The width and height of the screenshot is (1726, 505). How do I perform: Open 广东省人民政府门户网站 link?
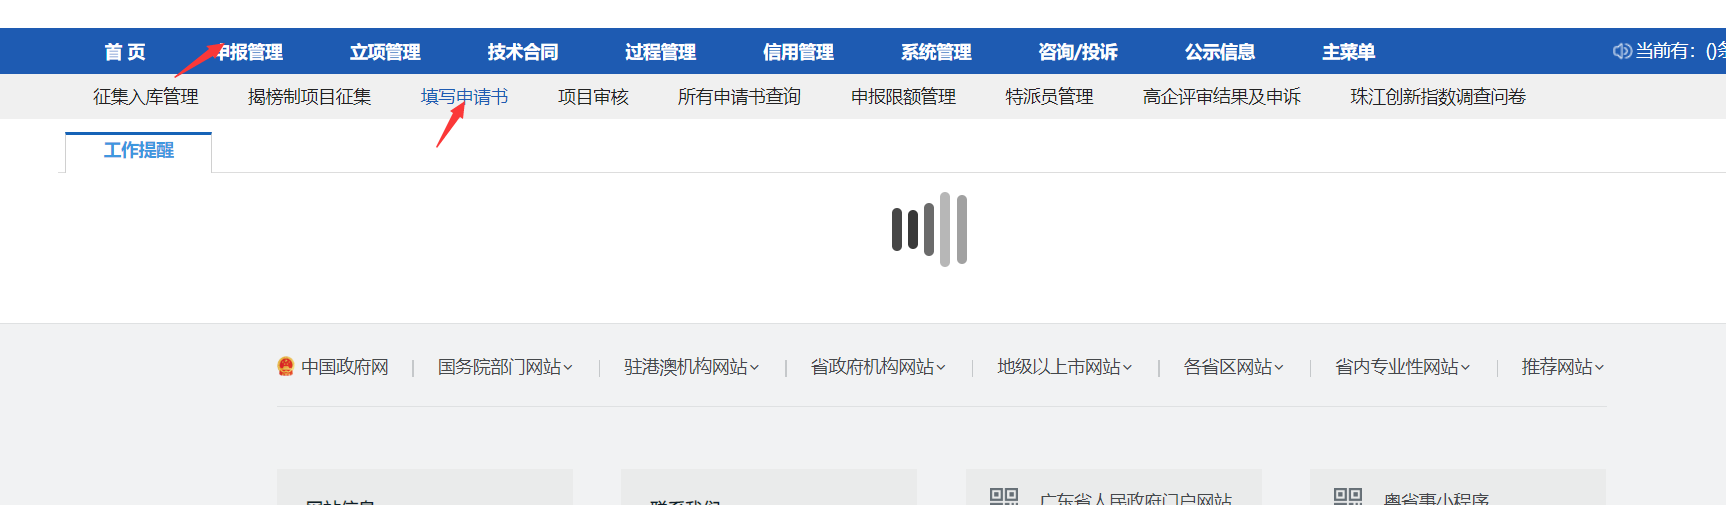point(1136,498)
